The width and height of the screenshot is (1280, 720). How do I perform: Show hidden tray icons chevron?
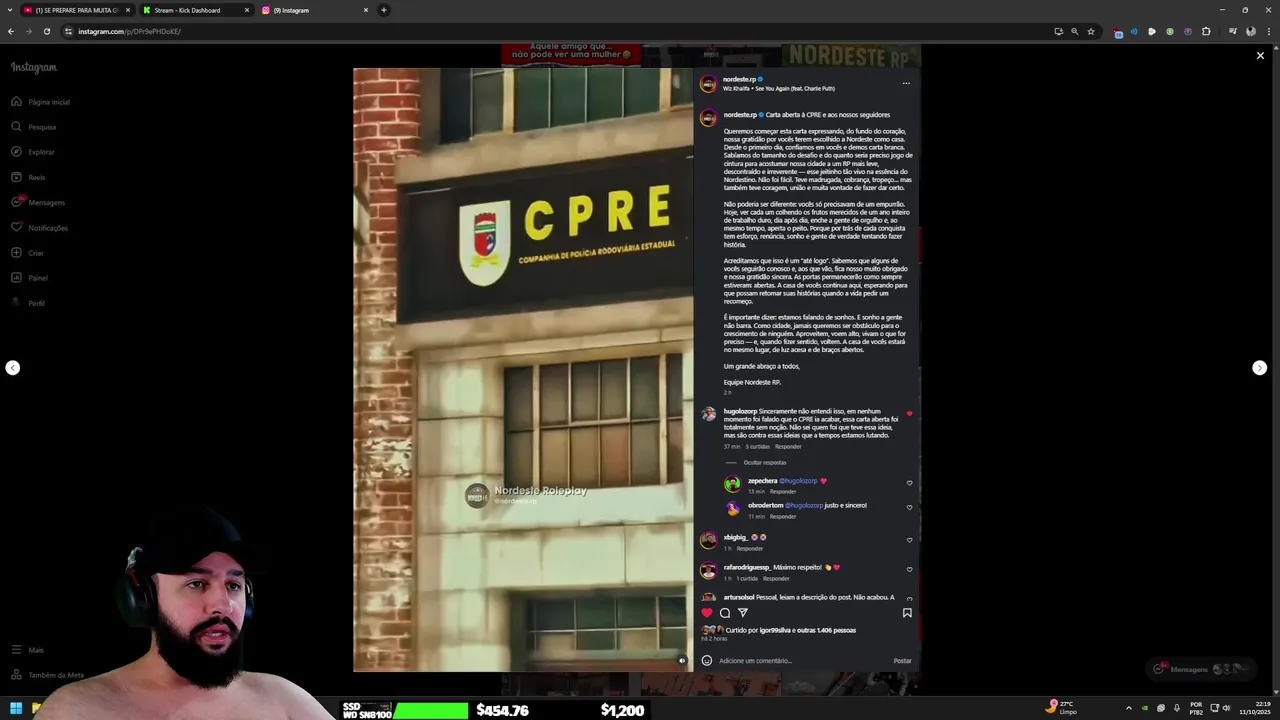click(1129, 709)
